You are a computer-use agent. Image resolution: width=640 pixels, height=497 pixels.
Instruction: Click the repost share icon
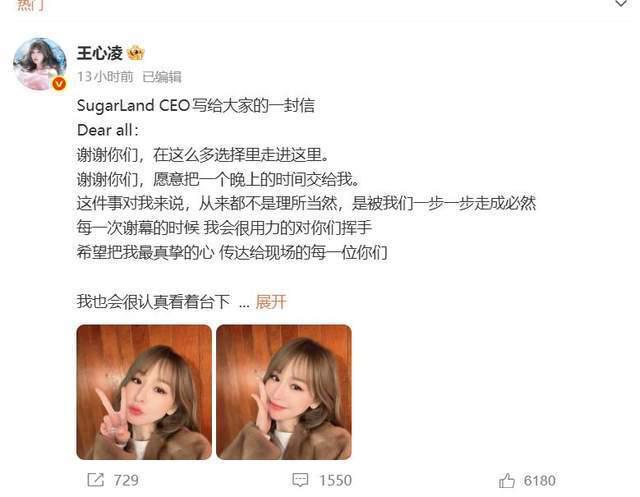96,479
